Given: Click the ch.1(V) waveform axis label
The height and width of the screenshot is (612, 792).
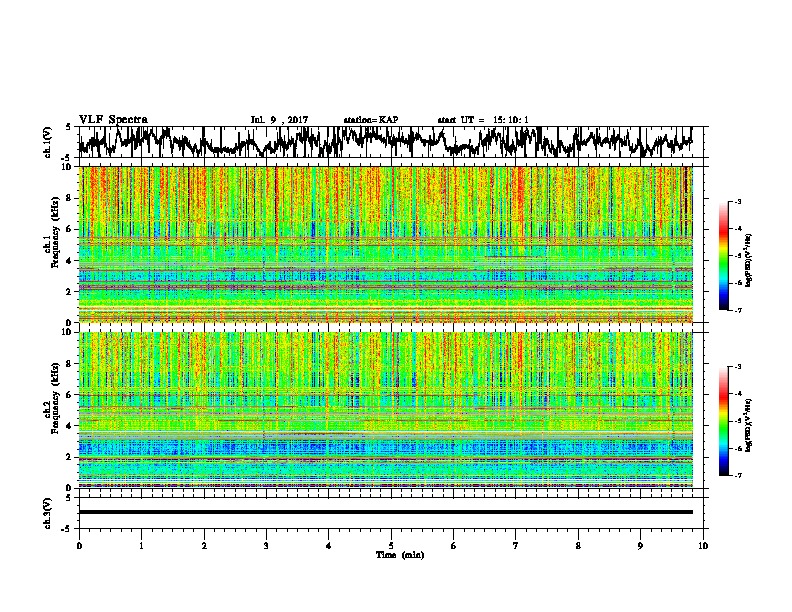Looking at the screenshot, I should coord(48,142).
